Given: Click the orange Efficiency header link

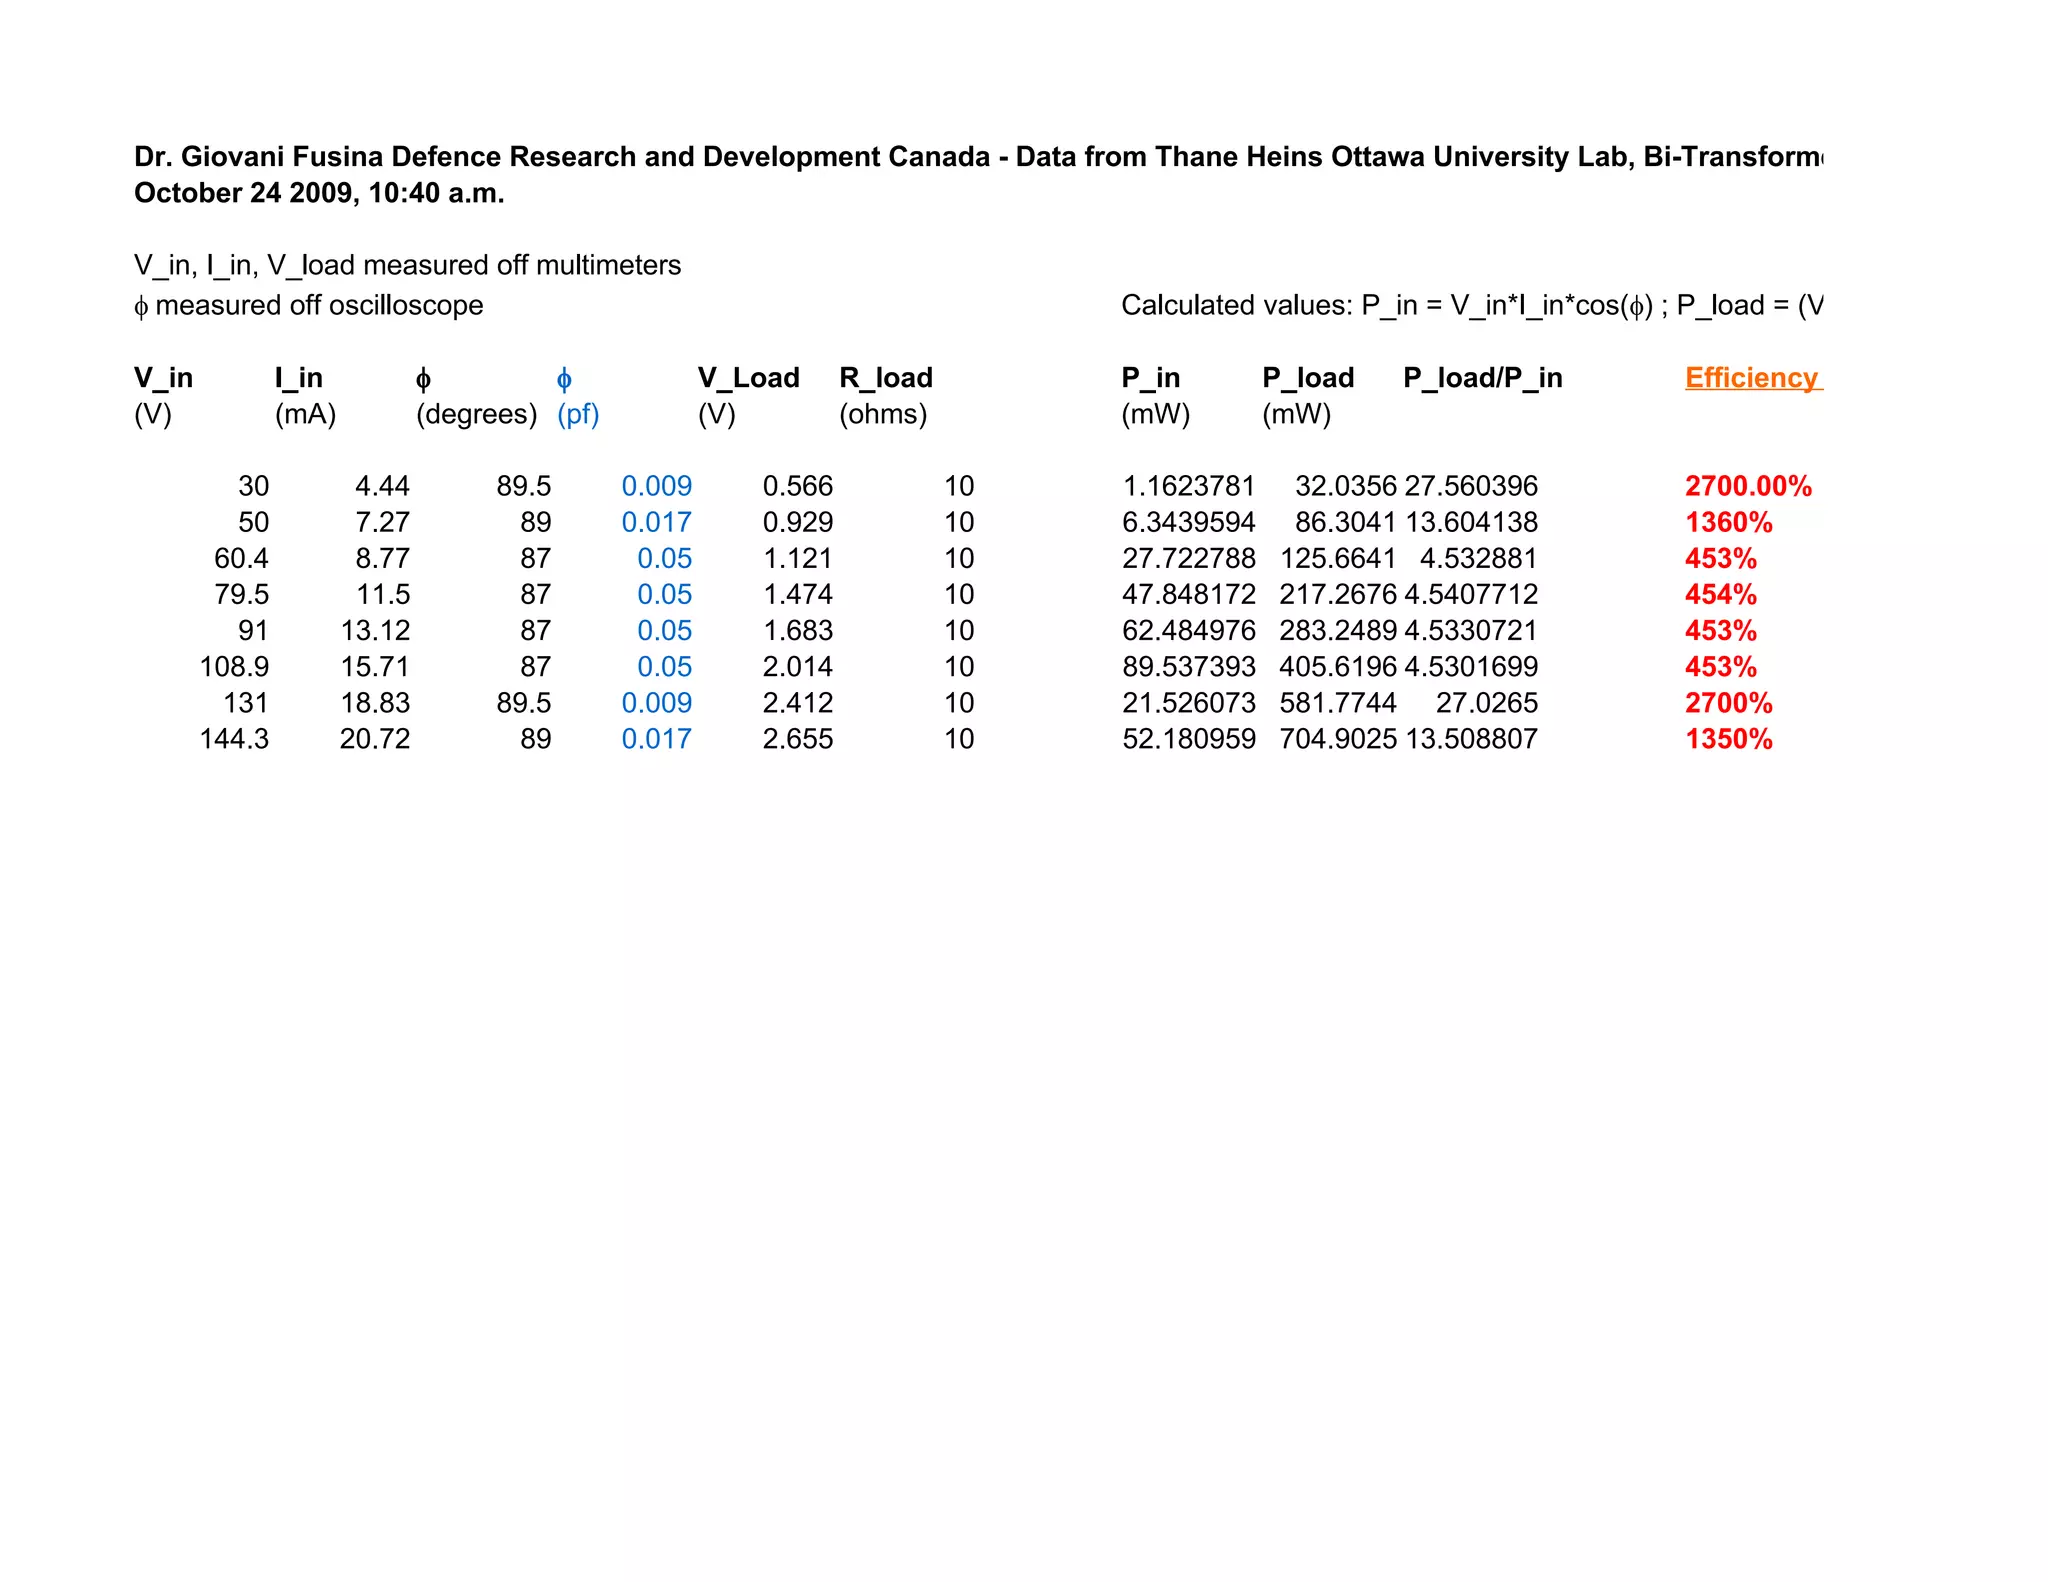Looking at the screenshot, I should 1754,378.
